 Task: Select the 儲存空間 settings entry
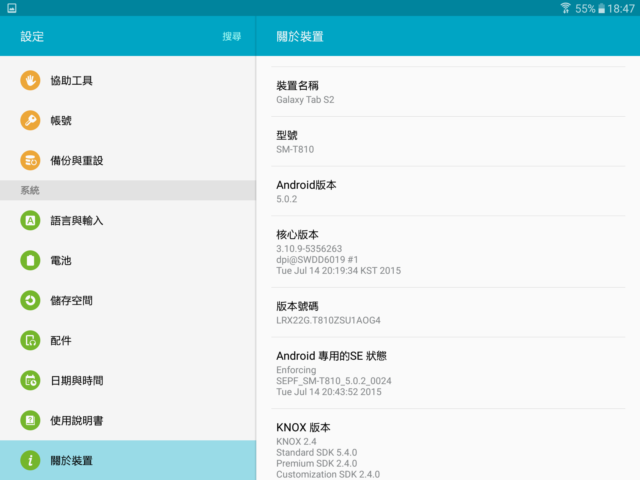click(x=128, y=300)
